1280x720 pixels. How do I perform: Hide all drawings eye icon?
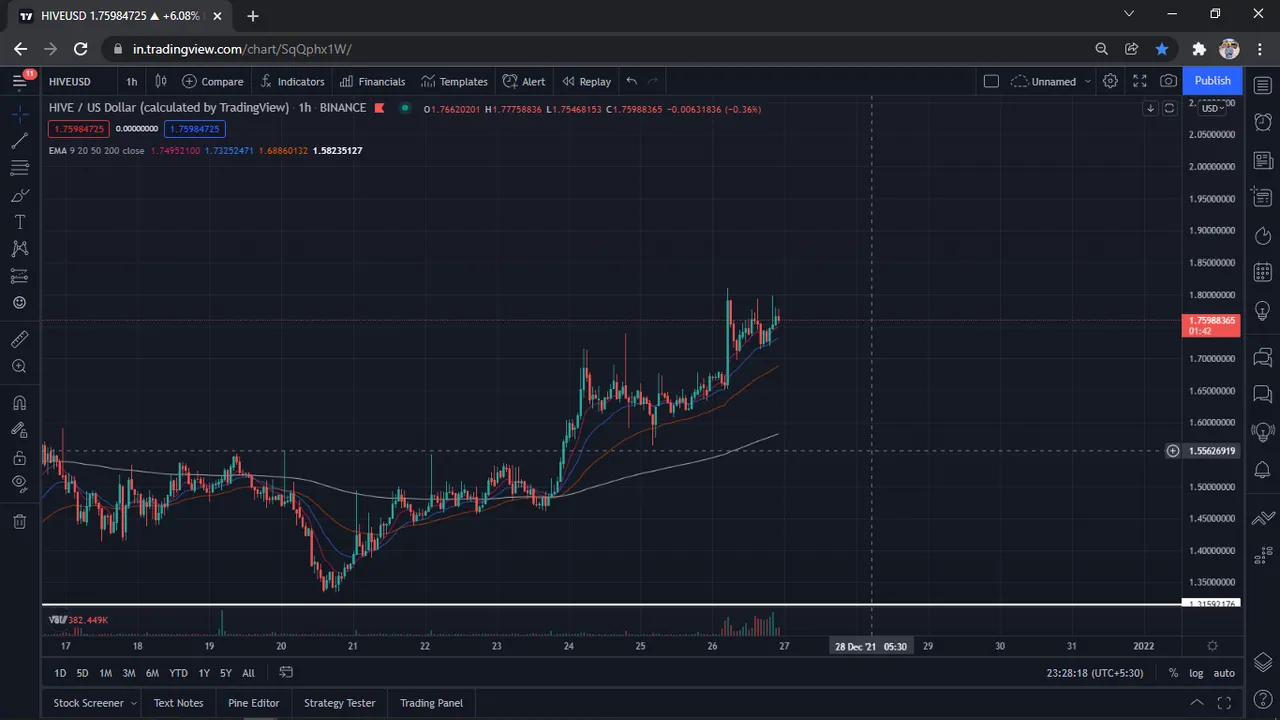19,485
